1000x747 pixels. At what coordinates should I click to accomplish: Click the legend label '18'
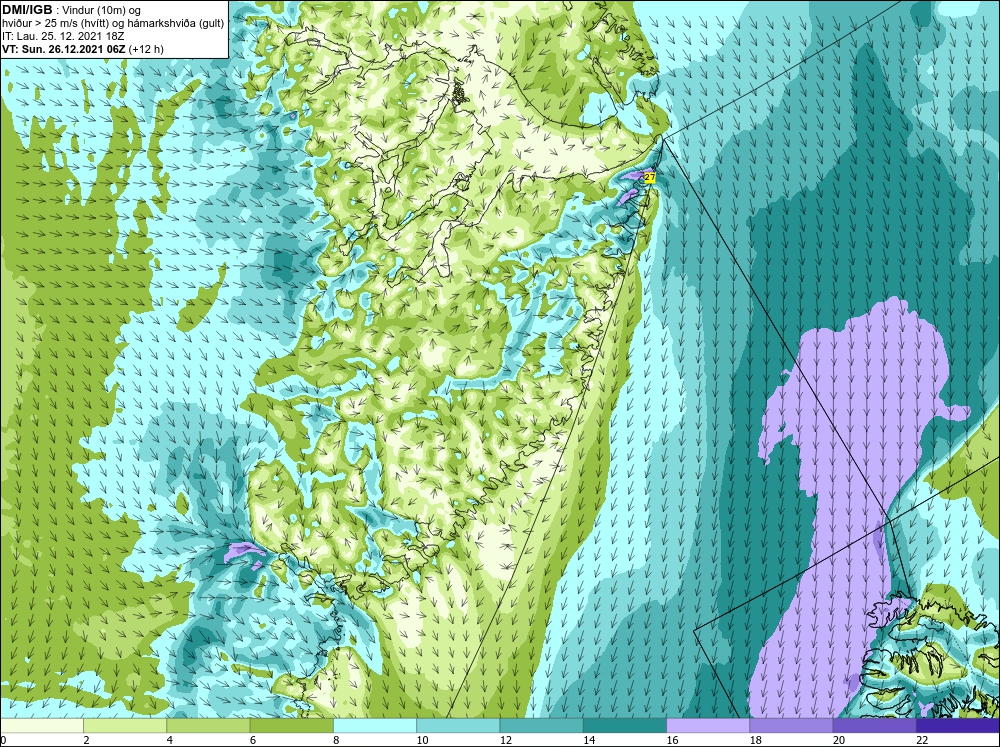click(x=756, y=740)
